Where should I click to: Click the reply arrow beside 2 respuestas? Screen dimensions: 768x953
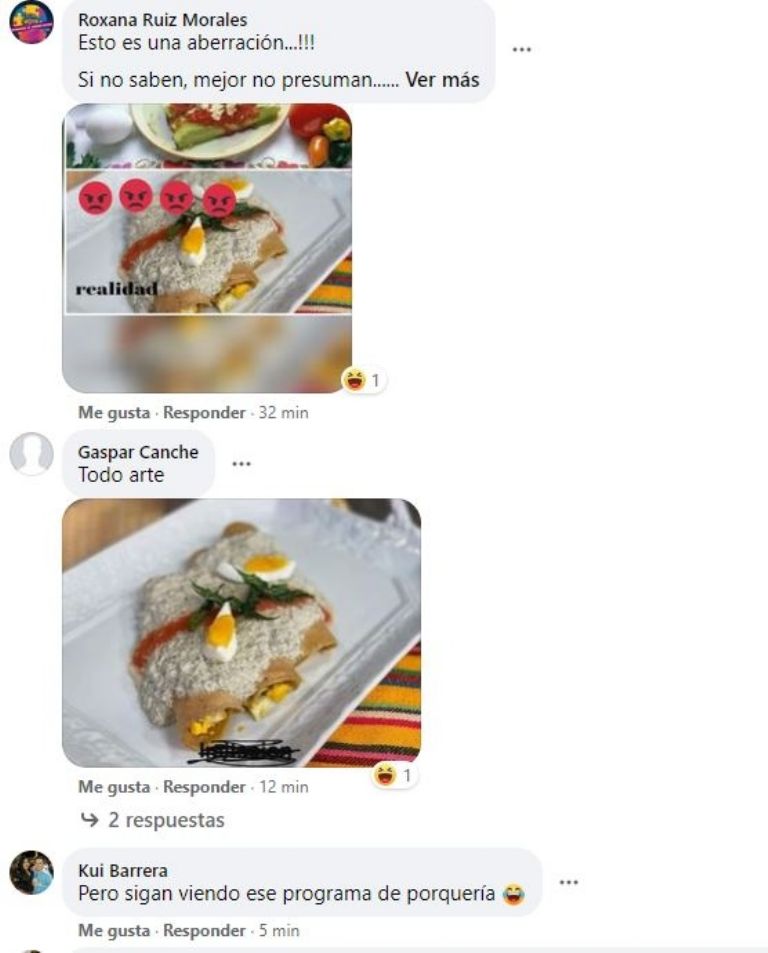[x=89, y=820]
